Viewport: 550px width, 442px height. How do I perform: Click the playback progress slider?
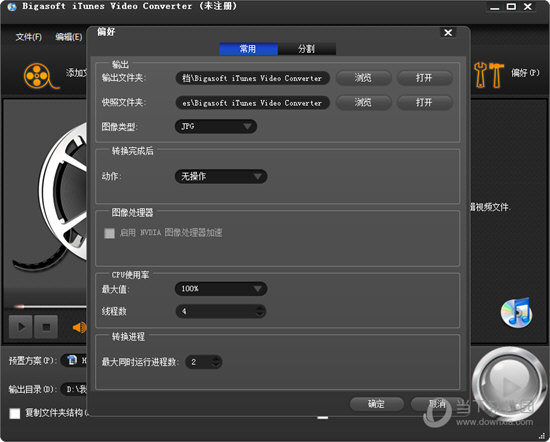tap(49, 307)
